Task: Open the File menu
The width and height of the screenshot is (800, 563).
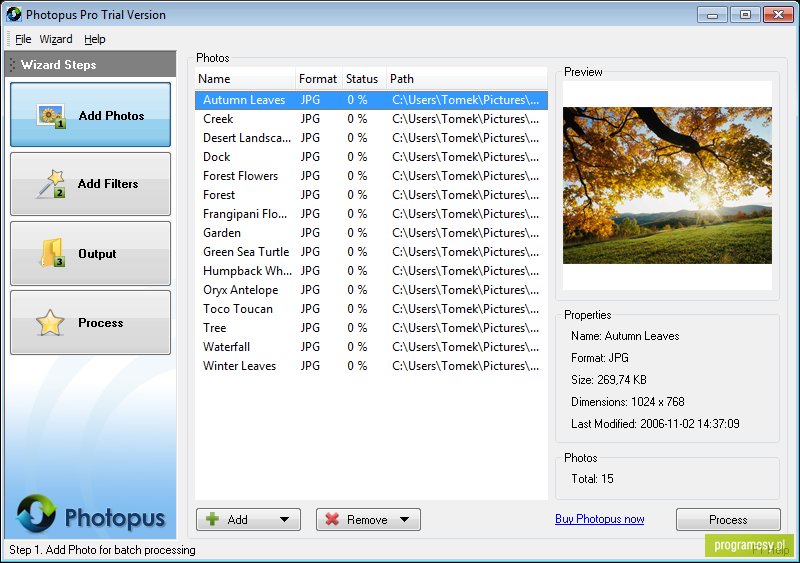Action: [23, 39]
